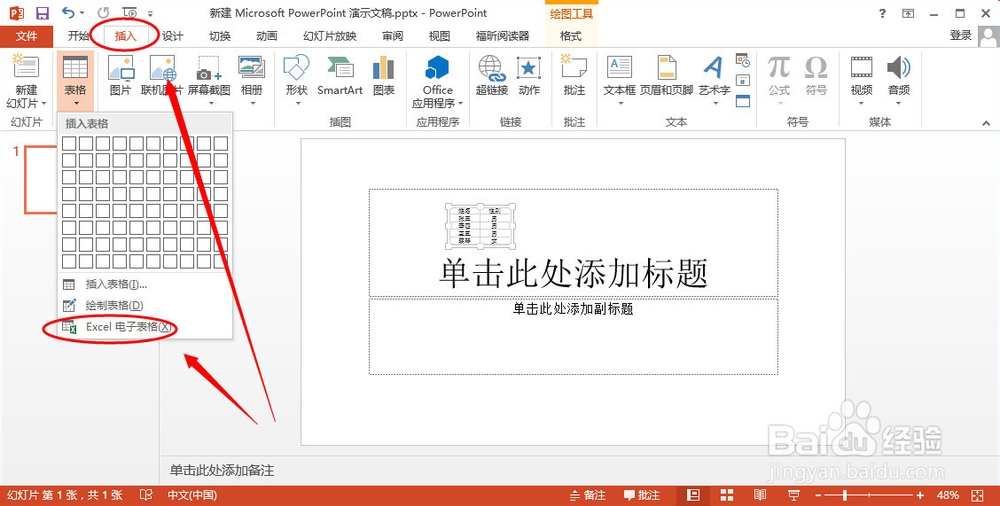
Task: Click the 超链接 (Hyperlink) icon
Action: [492, 68]
